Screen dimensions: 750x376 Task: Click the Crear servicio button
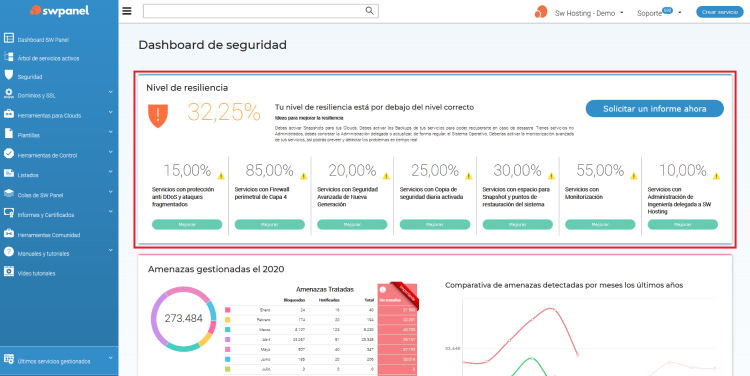click(x=719, y=12)
